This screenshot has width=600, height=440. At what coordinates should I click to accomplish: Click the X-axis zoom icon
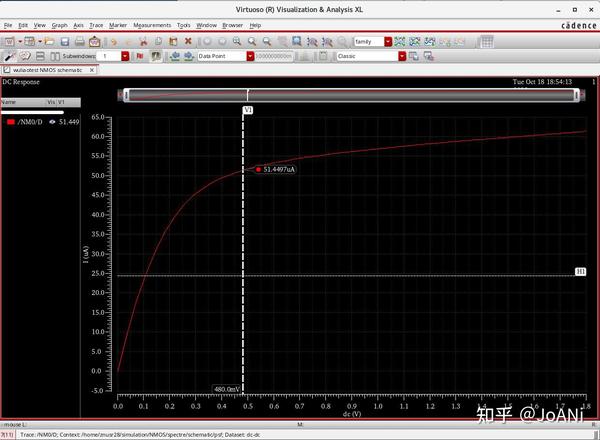(312, 41)
